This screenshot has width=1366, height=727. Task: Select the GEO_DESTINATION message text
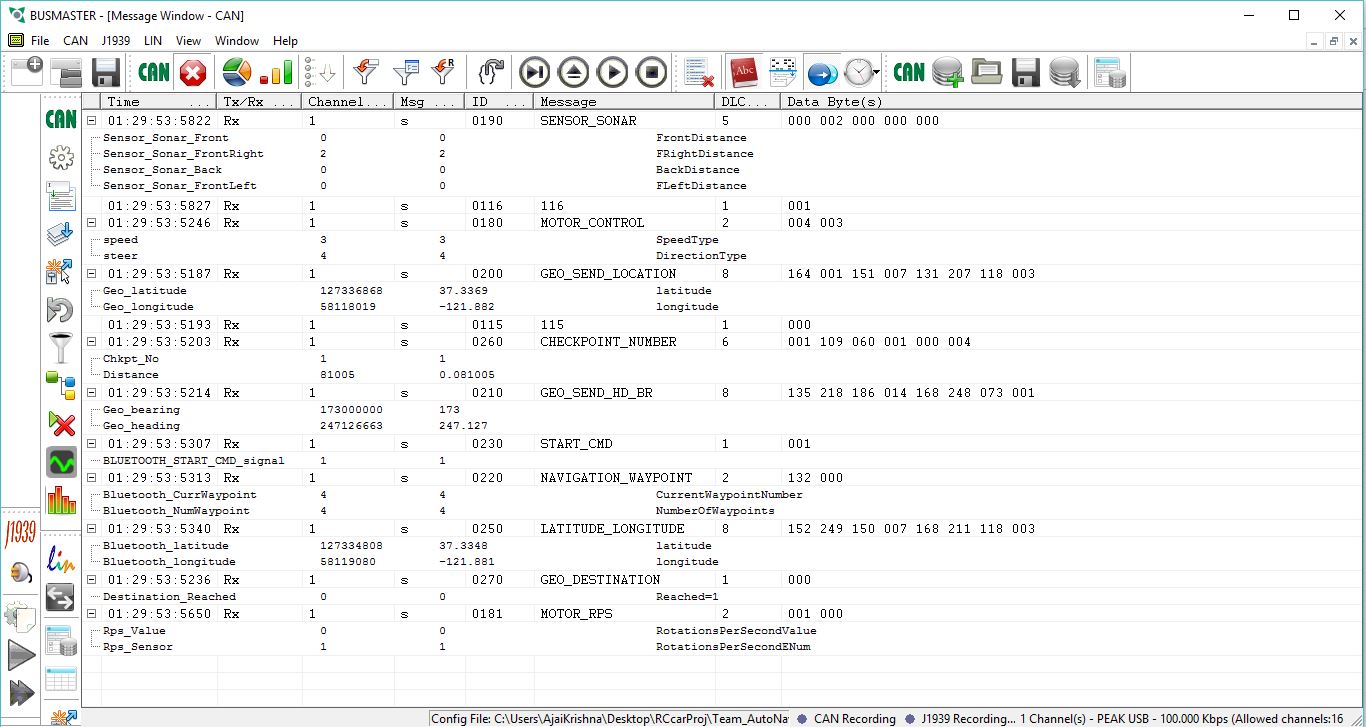[x=600, y=580]
